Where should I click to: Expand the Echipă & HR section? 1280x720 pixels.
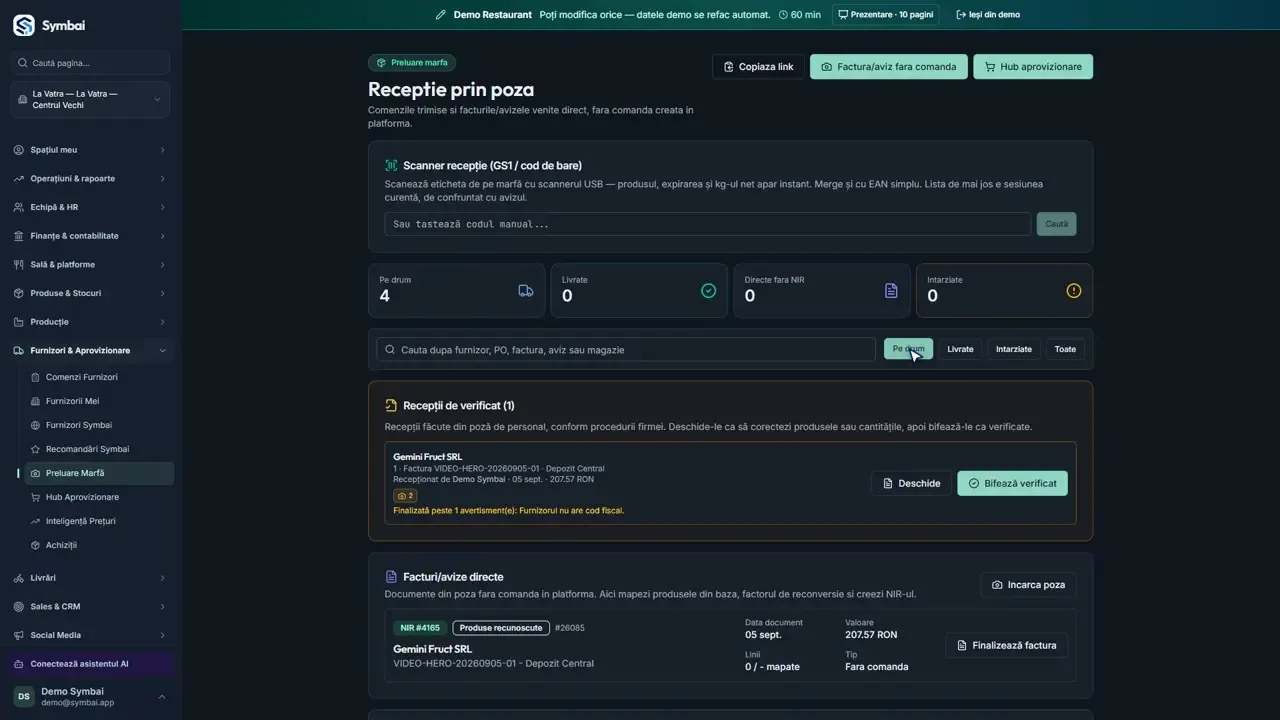(x=90, y=208)
